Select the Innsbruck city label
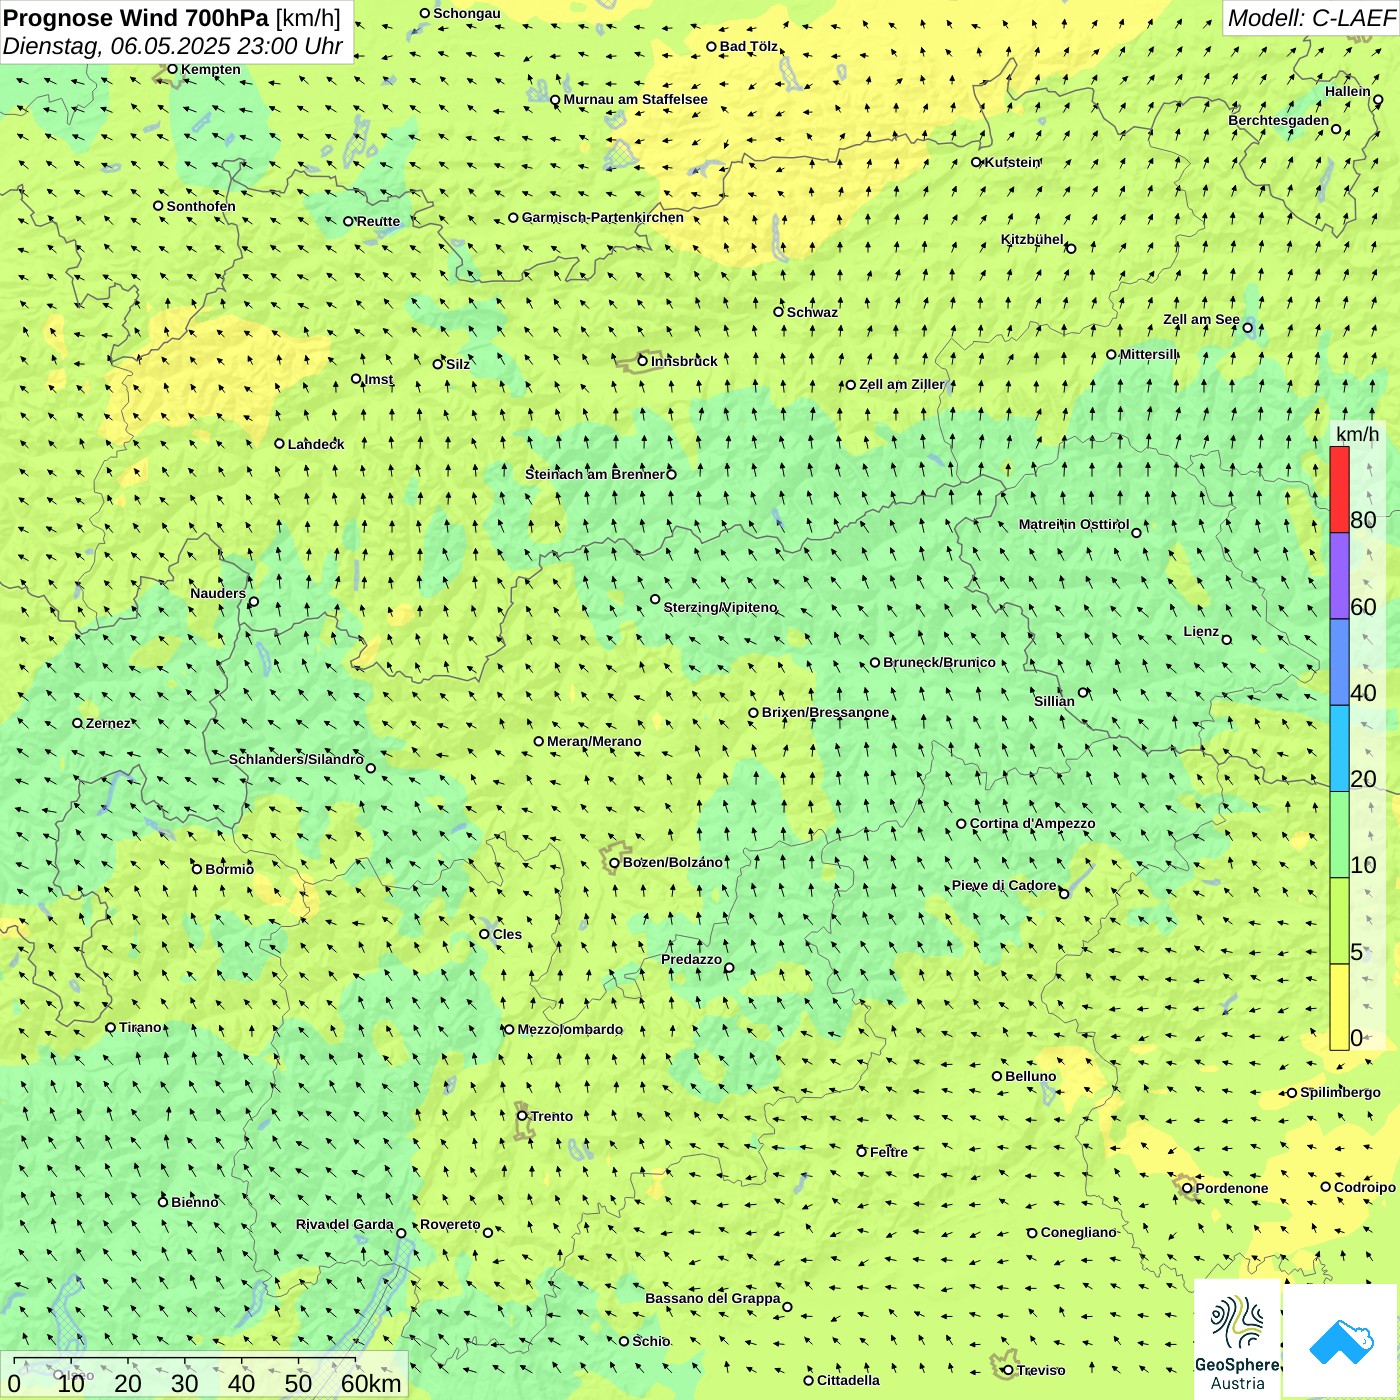1400x1400 pixels. click(684, 361)
